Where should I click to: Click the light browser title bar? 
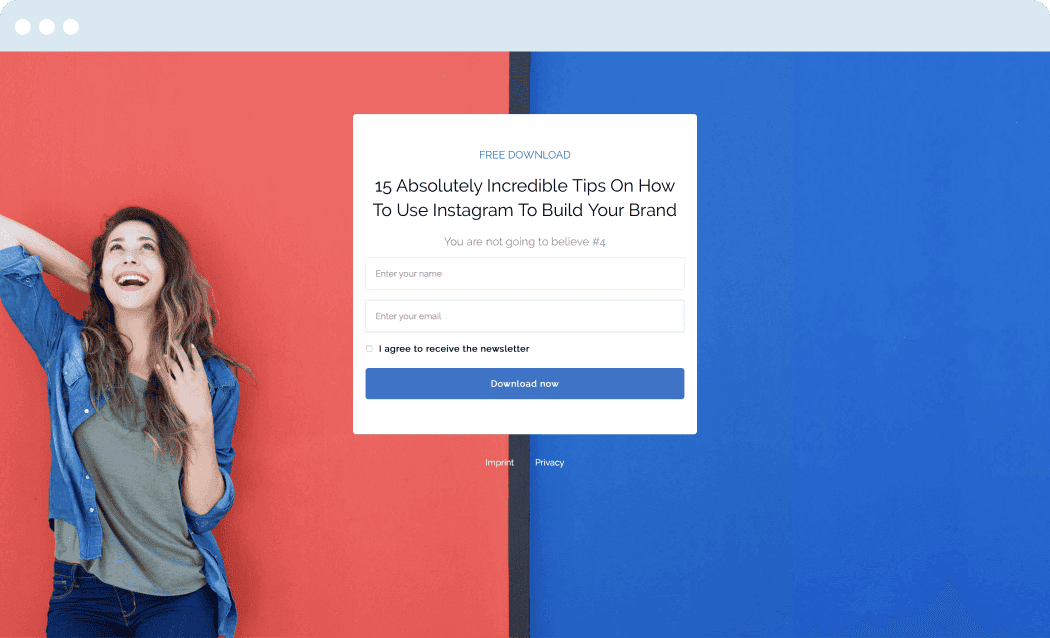[536, 25]
